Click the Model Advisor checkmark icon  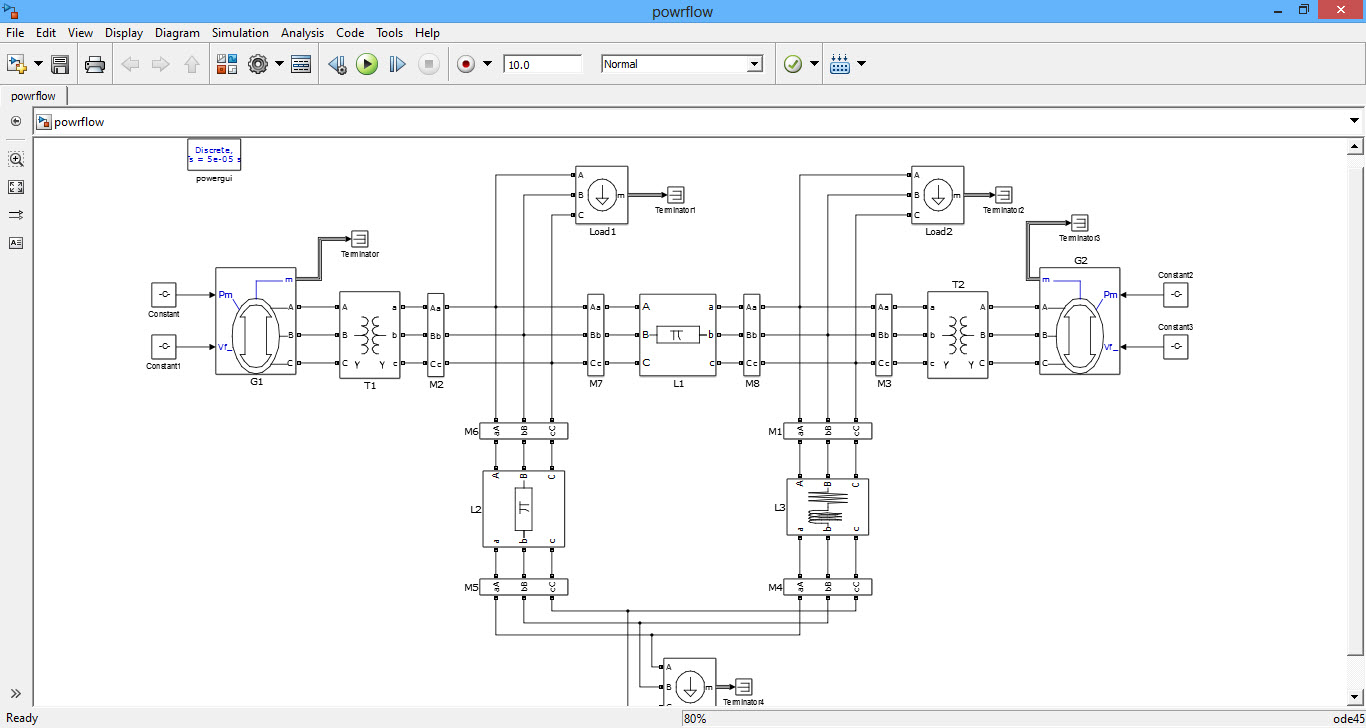coord(793,64)
